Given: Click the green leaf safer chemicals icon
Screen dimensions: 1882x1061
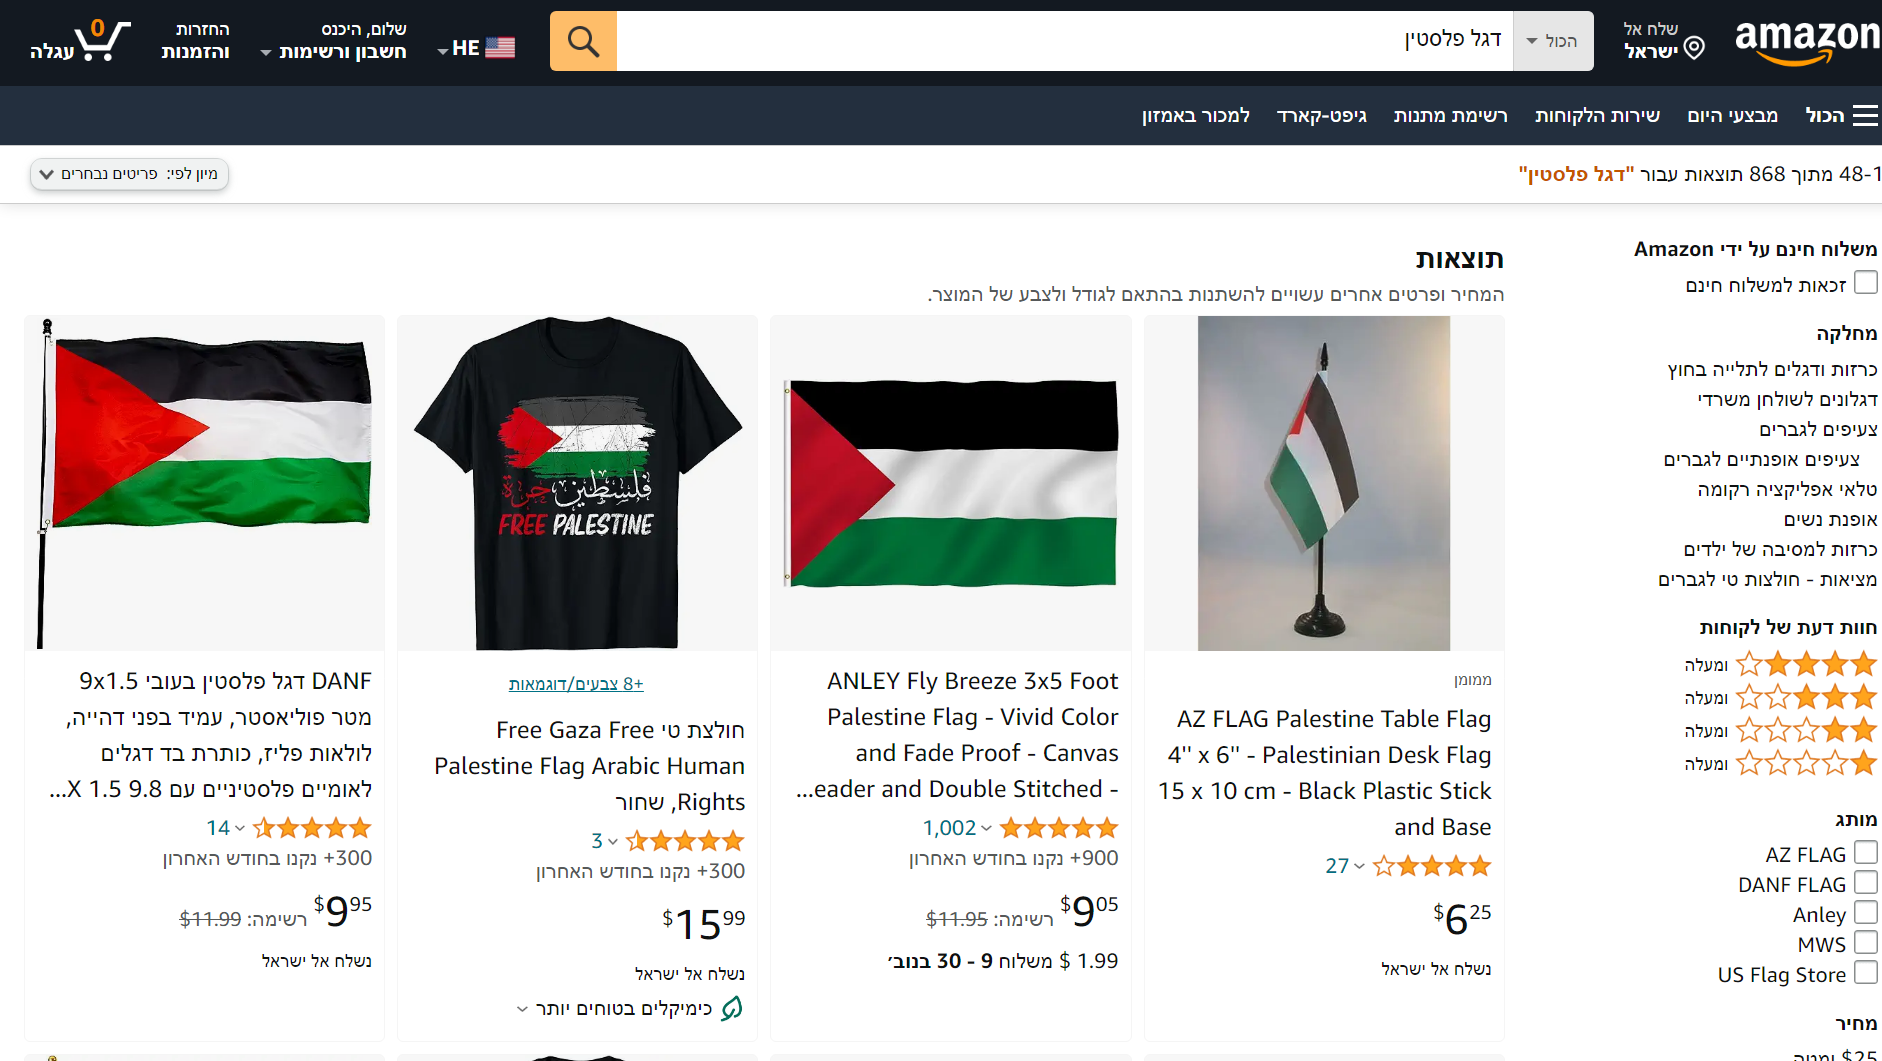Looking at the screenshot, I should [732, 1008].
